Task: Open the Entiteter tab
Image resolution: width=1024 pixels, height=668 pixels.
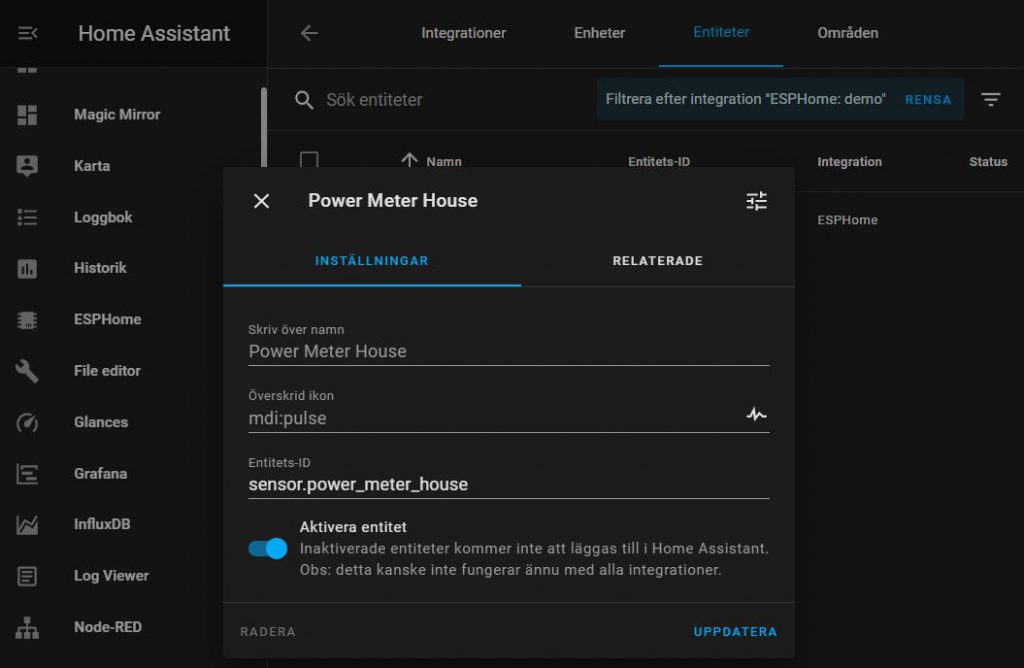Action: click(721, 33)
